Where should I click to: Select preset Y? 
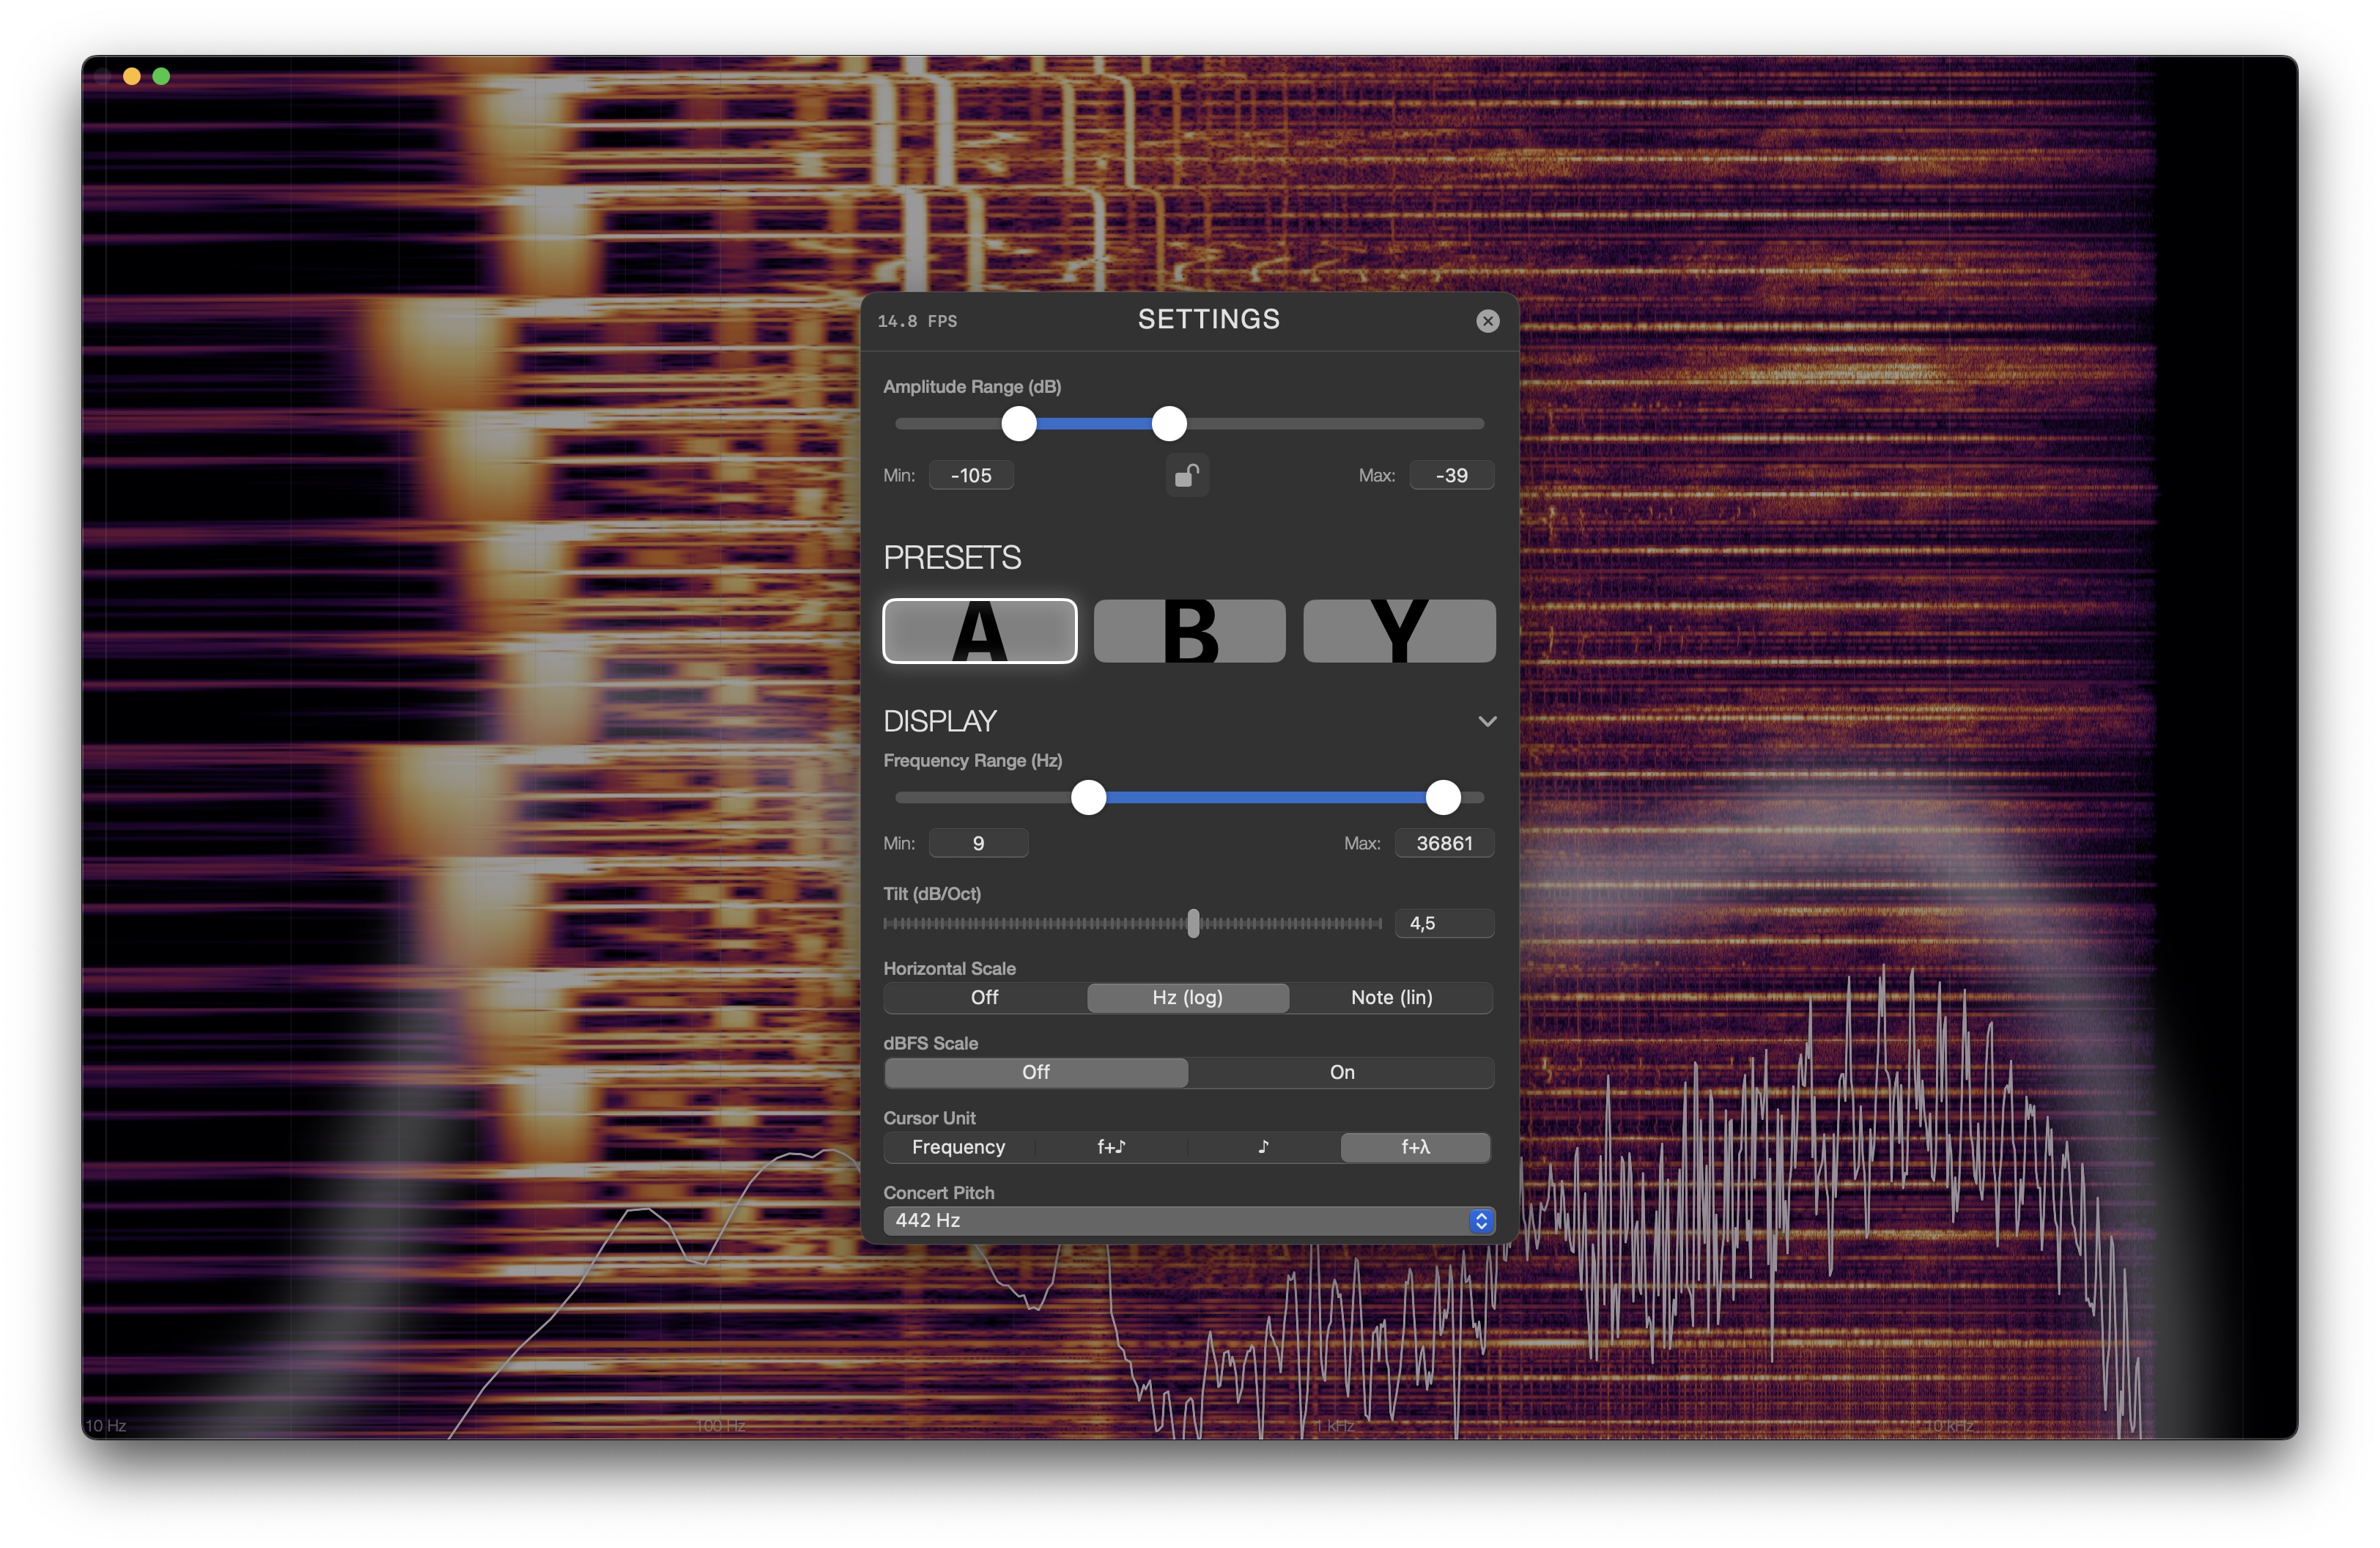point(1399,630)
